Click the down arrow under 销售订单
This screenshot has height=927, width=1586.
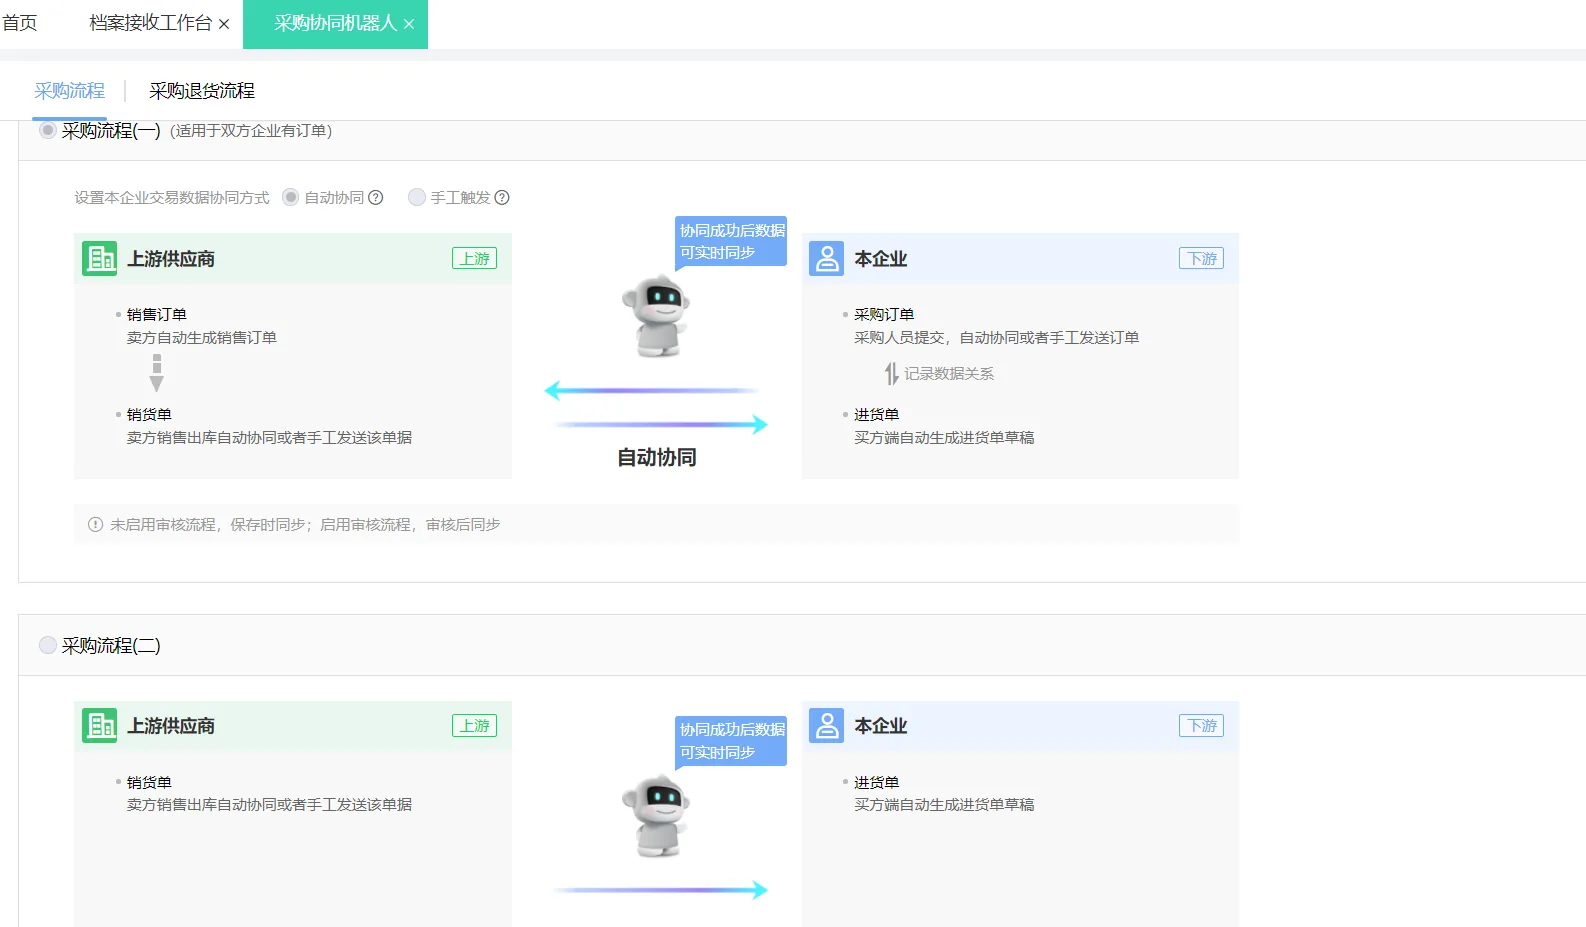point(156,372)
